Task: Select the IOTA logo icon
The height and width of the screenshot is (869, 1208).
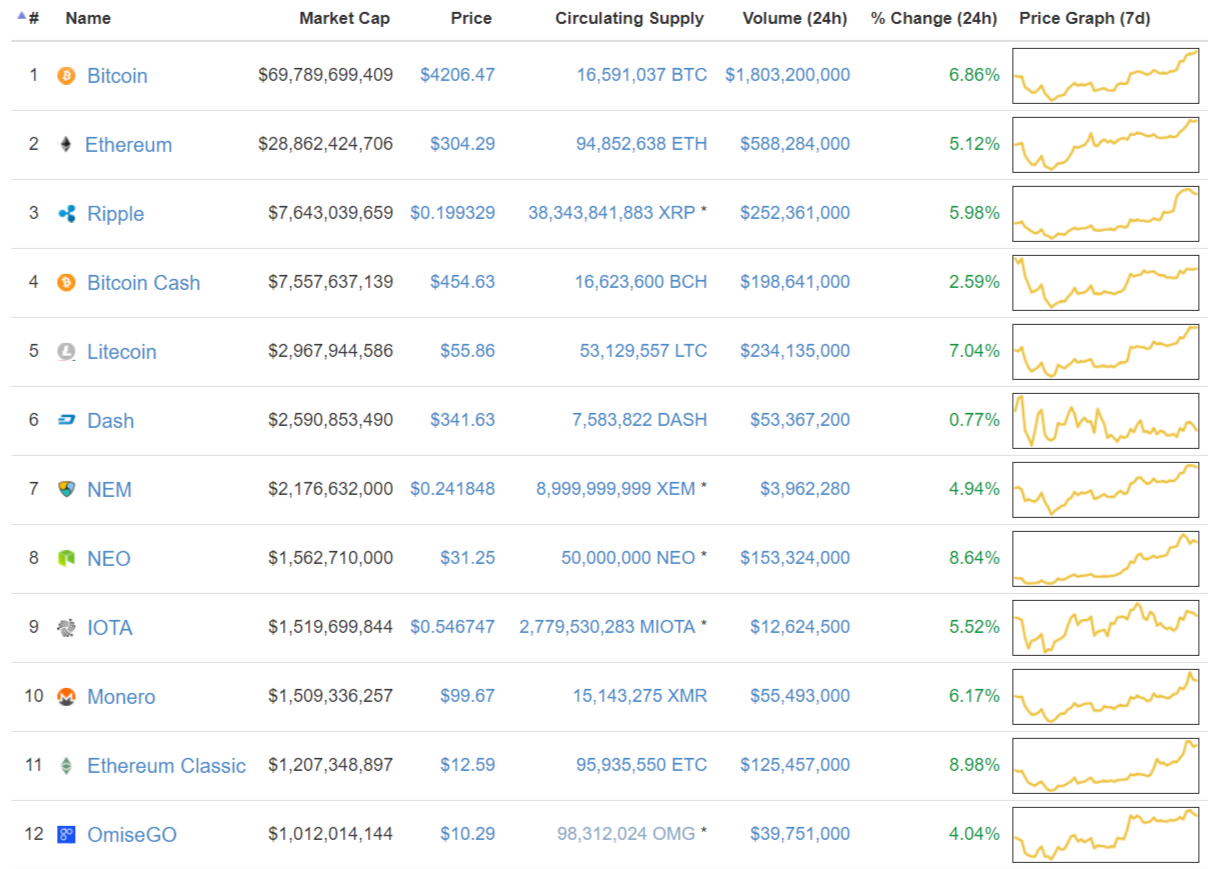Action: tap(66, 627)
